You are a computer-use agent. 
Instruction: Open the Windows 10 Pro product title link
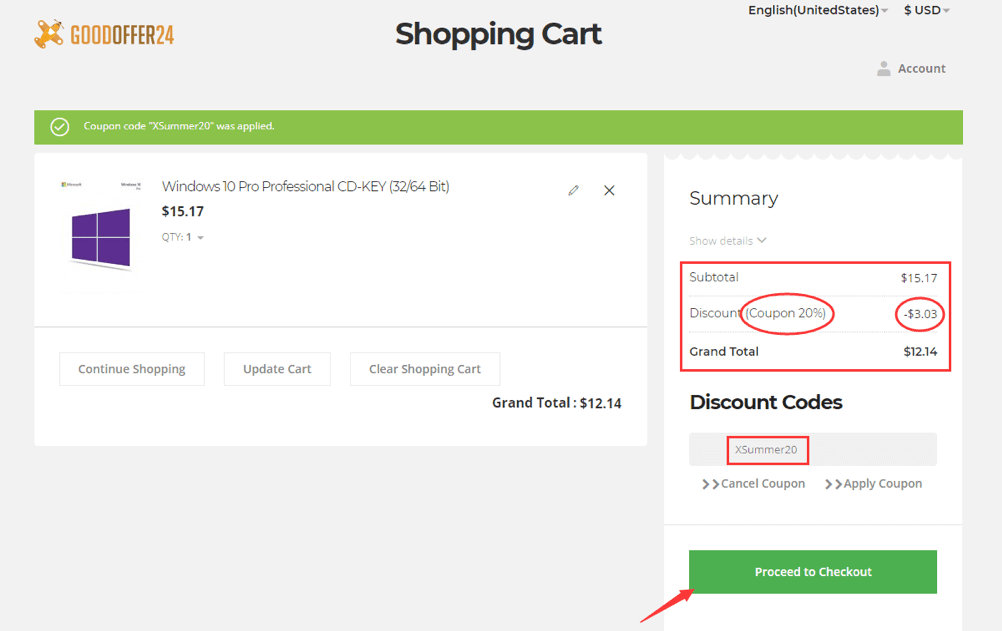[305, 186]
